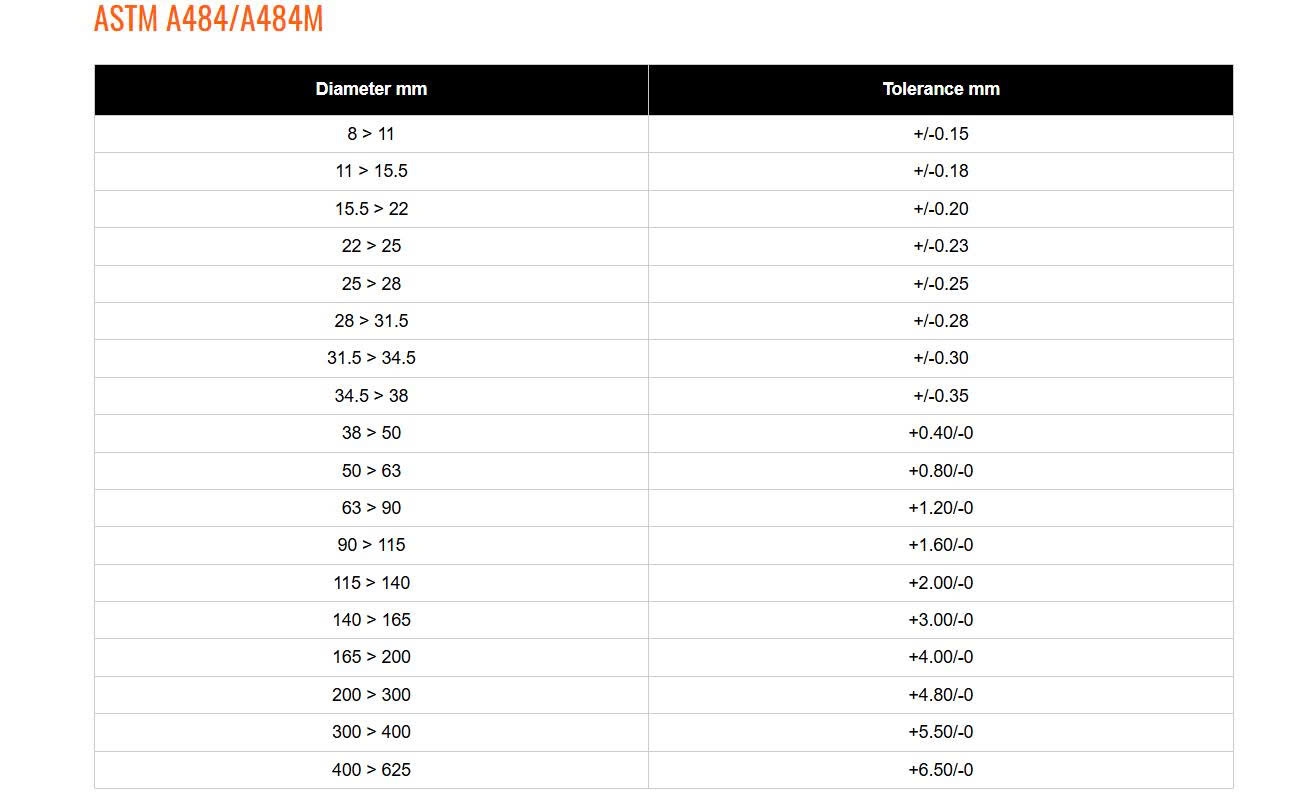The width and height of the screenshot is (1316, 799).
Task: Click the ASTM A484/A484M heading
Action: (208, 19)
